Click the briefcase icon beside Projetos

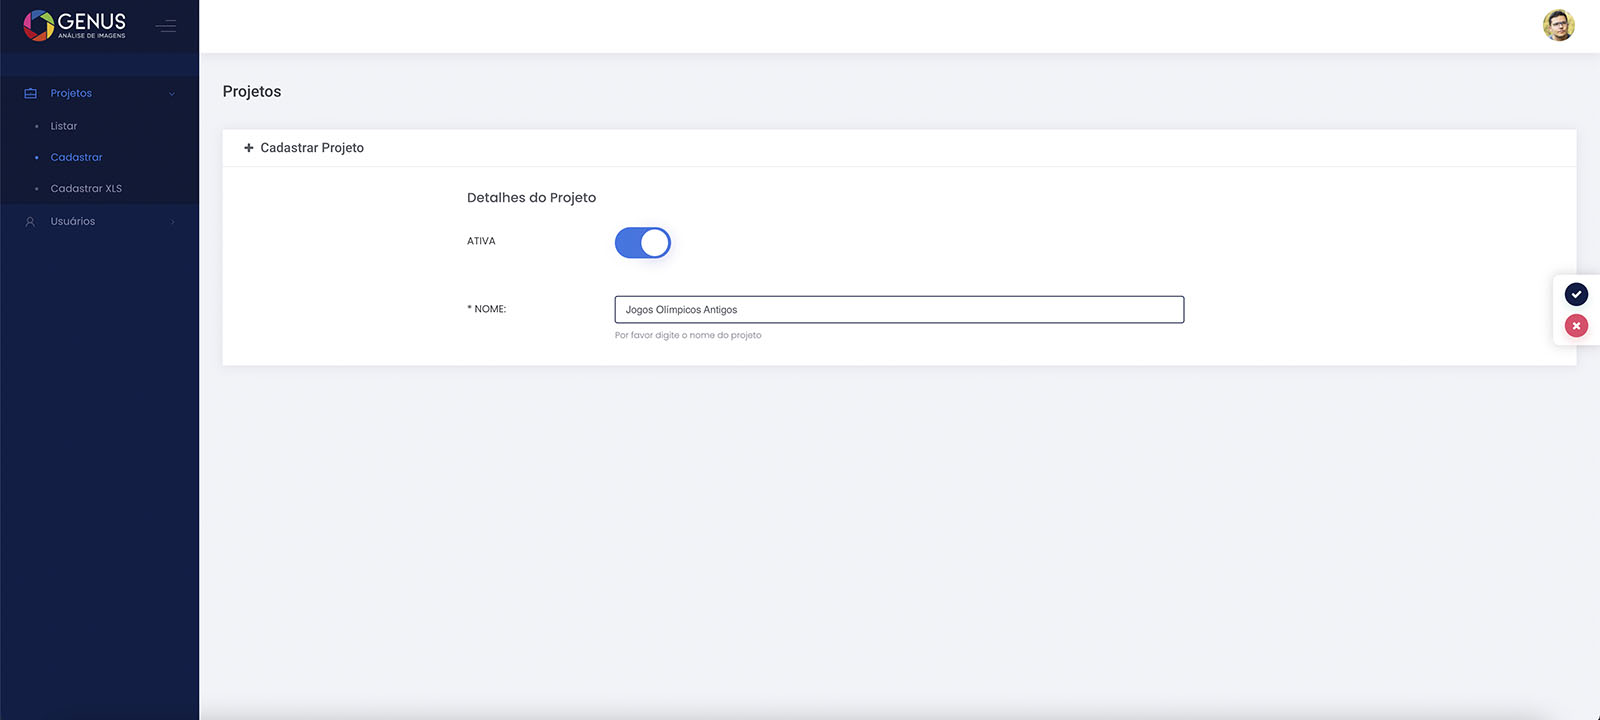point(30,93)
